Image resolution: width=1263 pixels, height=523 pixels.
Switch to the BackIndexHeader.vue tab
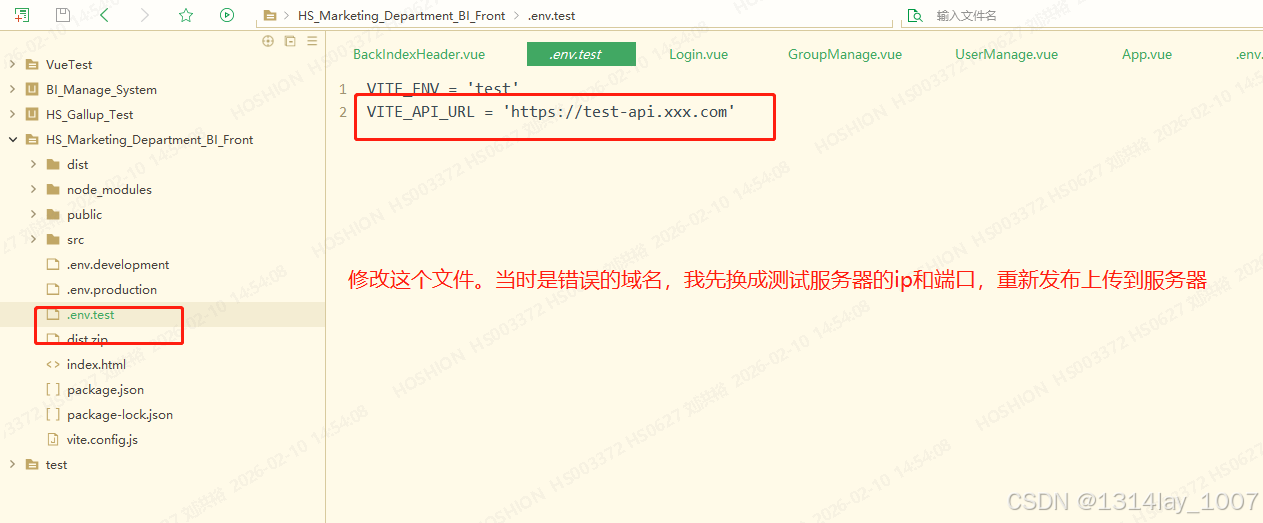point(419,54)
